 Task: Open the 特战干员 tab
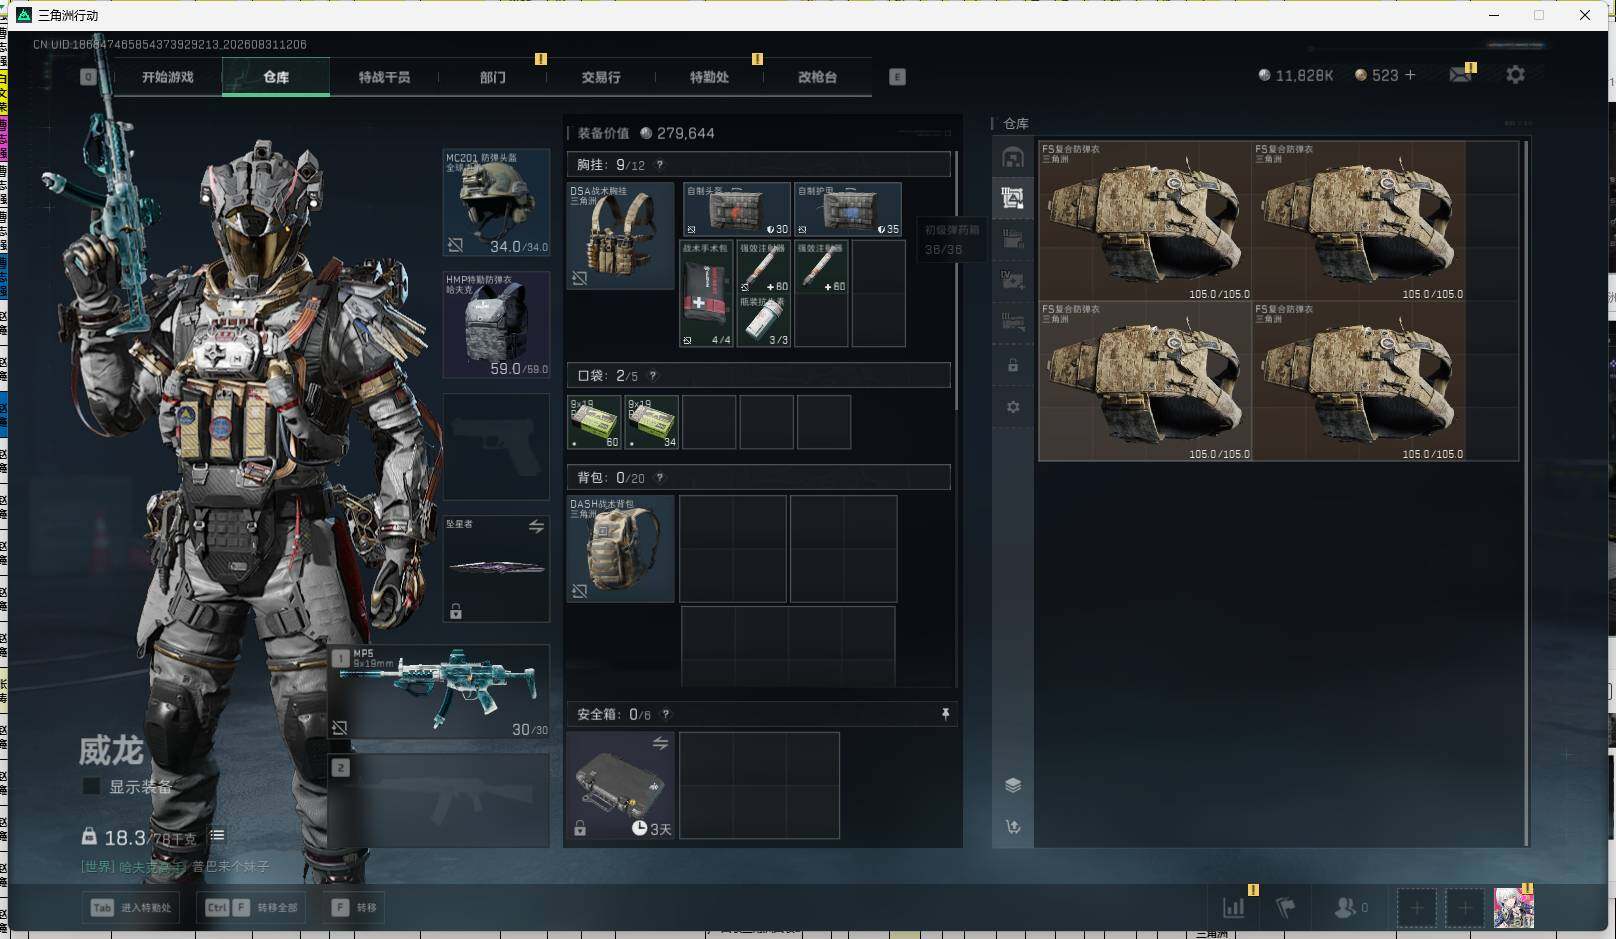click(x=384, y=77)
